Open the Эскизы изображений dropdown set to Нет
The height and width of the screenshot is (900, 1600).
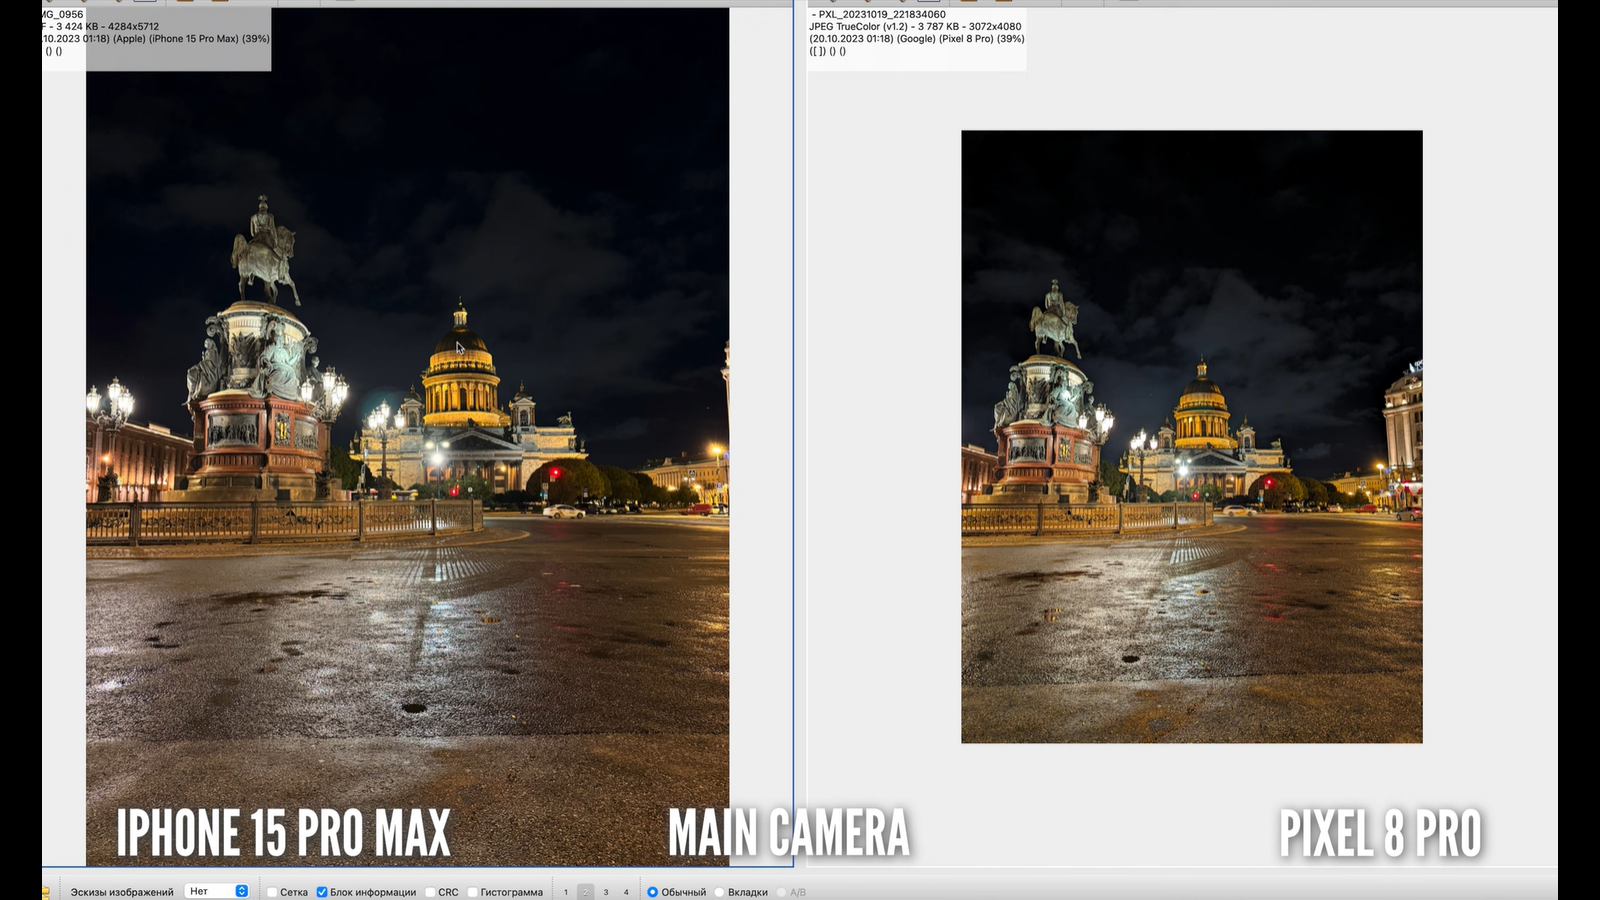pyautogui.click(x=217, y=891)
